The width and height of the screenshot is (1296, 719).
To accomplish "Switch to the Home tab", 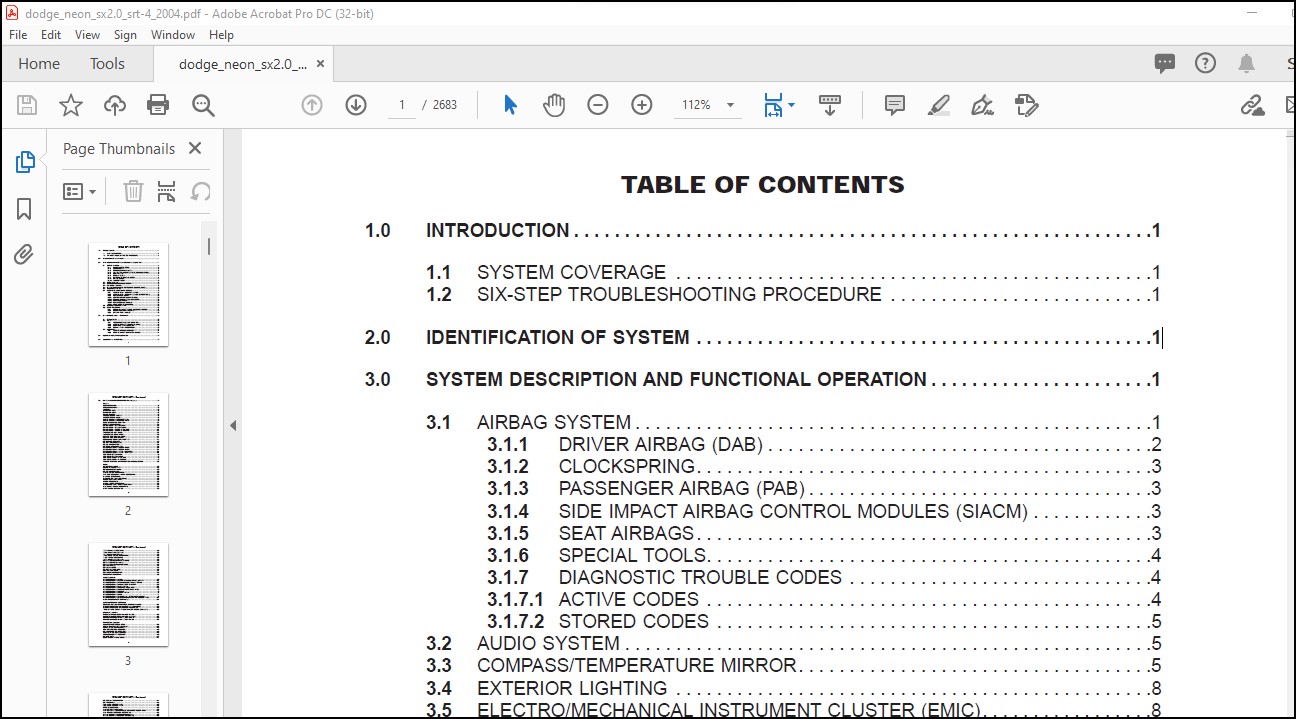I will 39,63.
